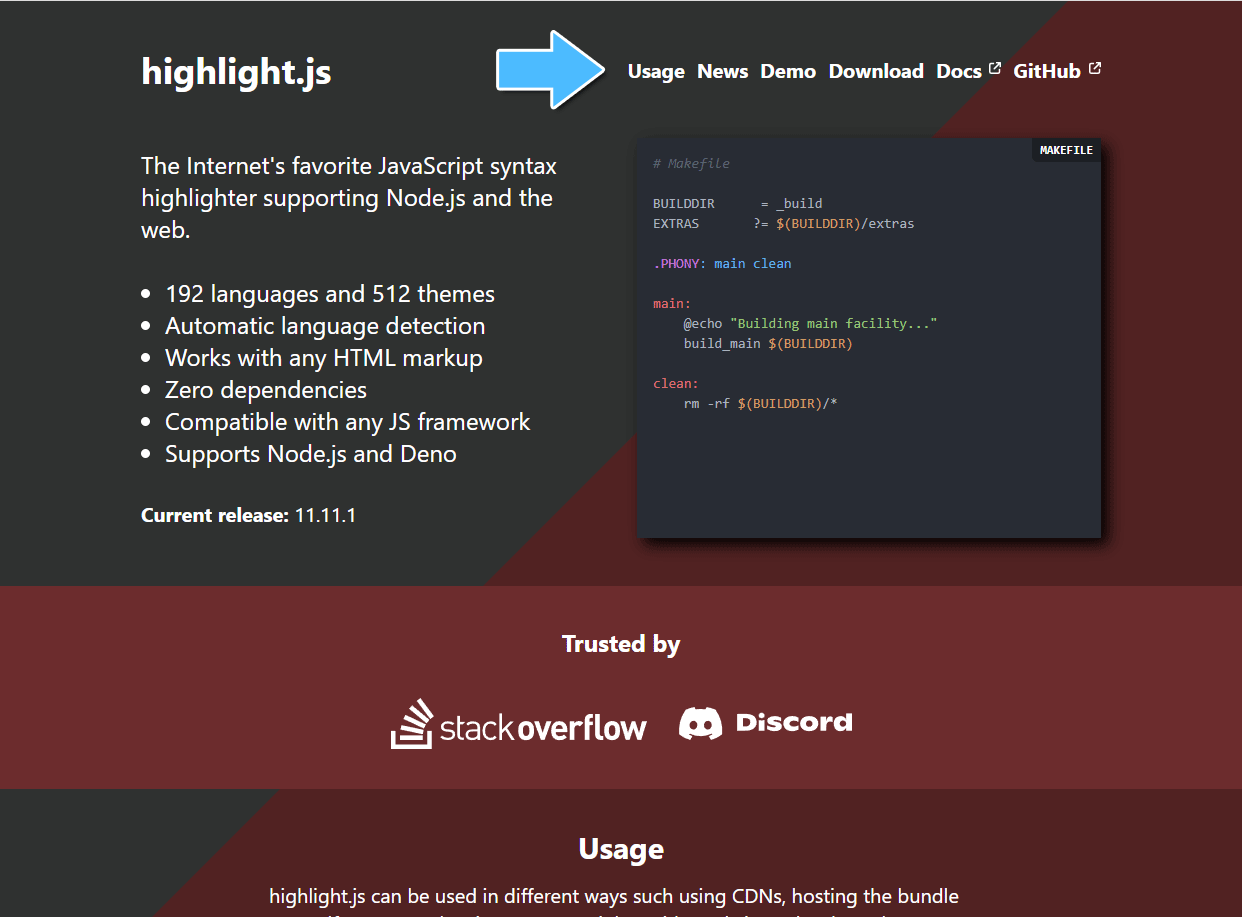Click 'Compatible with any JS framework' bullet
The image size is (1242, 917).
[348, 422]
